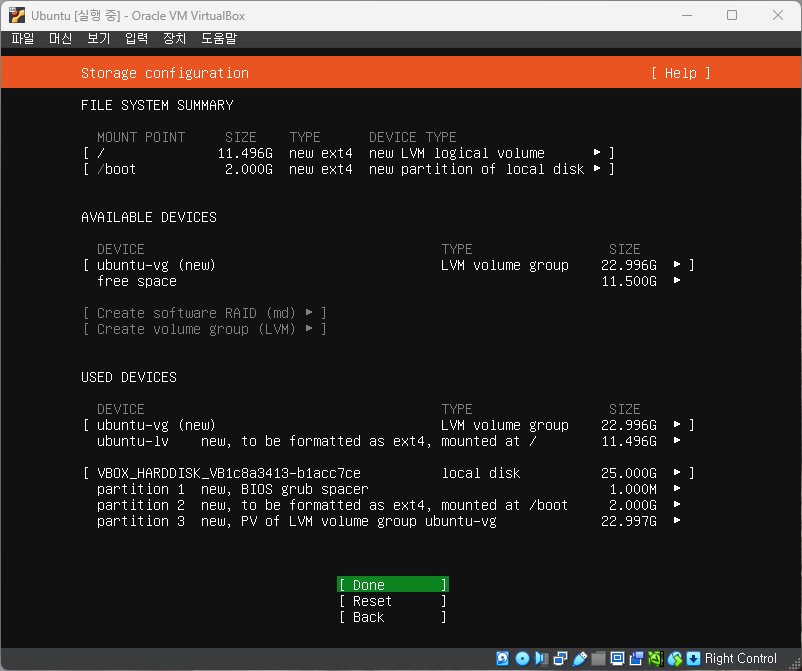Open the shared folders status icon

[598, 658]
